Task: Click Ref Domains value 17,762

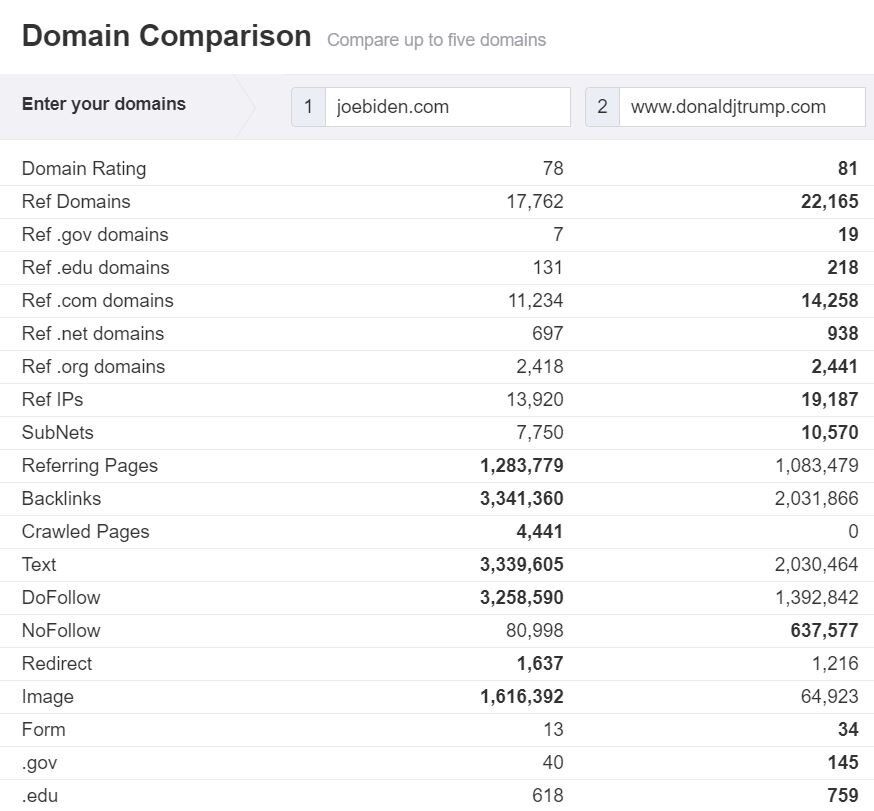Action: (535, 201)
